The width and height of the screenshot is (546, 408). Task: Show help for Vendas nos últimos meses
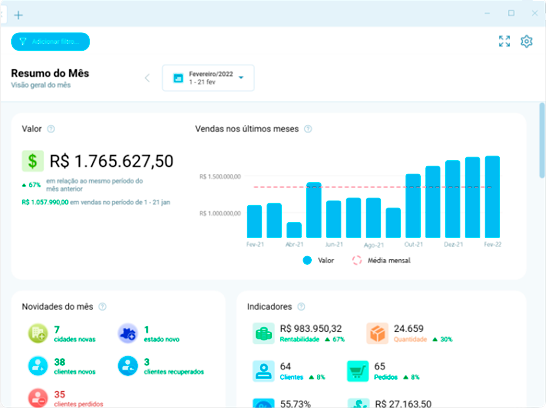tap(308, 129)
